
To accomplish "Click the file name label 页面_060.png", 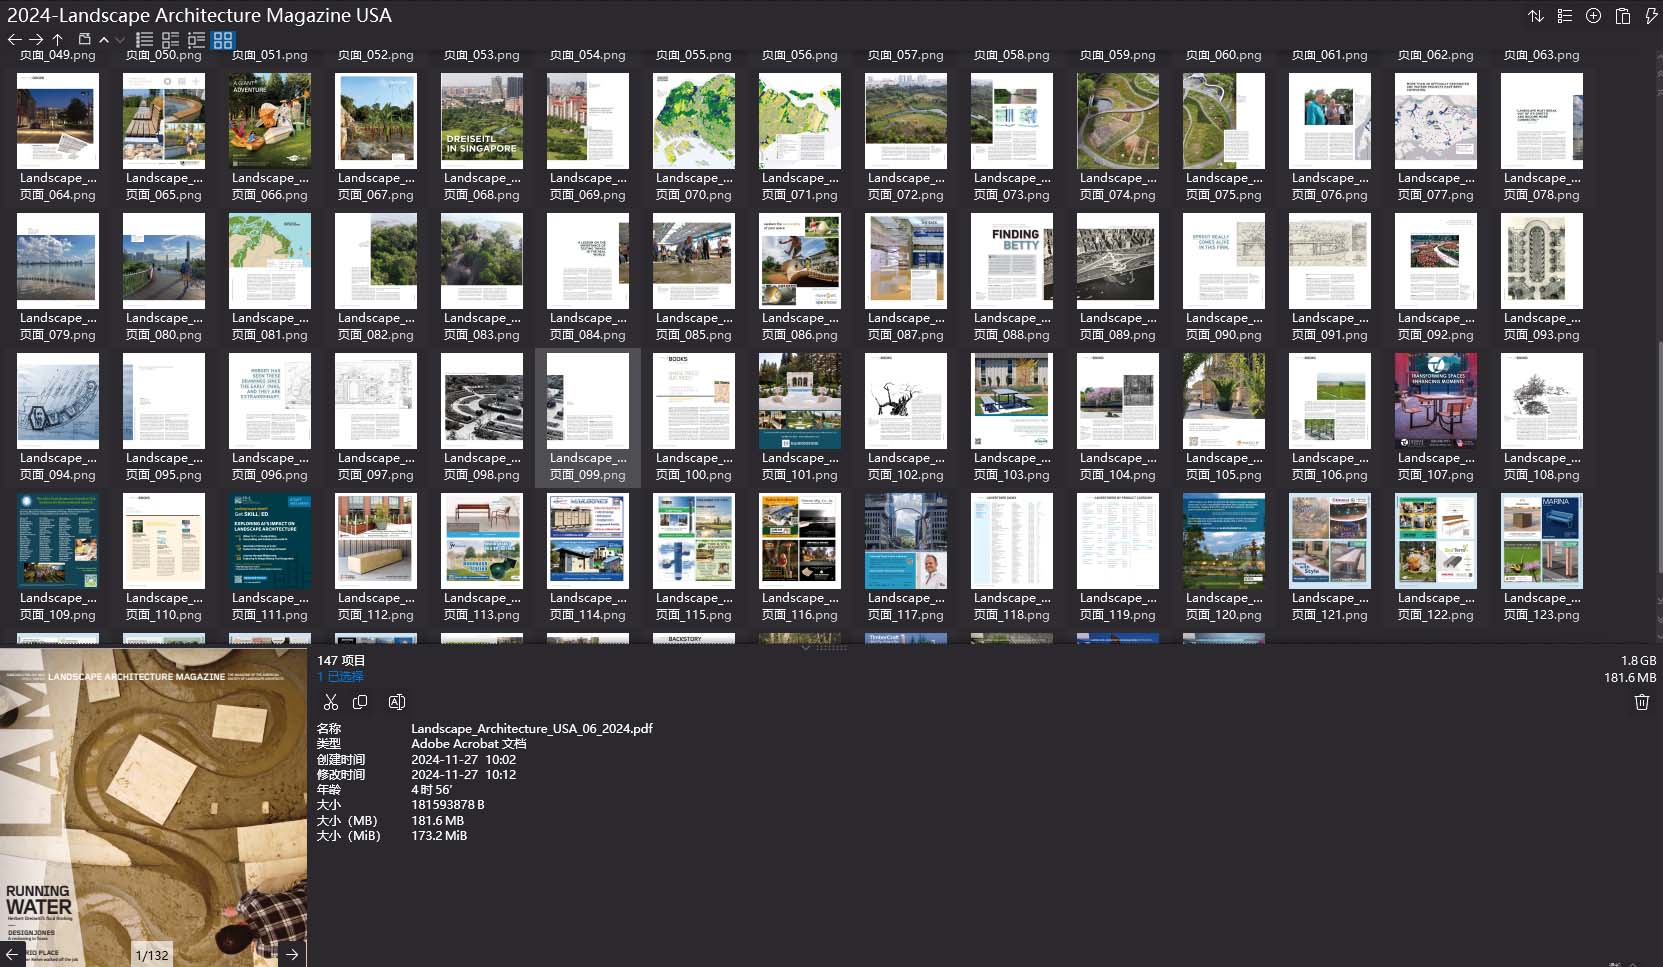I will (1224, 55).
